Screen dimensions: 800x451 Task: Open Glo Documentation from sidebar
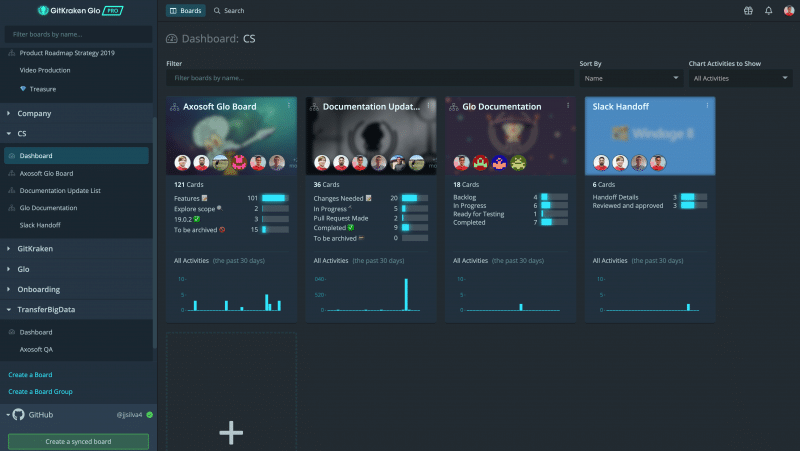point(48,208)
